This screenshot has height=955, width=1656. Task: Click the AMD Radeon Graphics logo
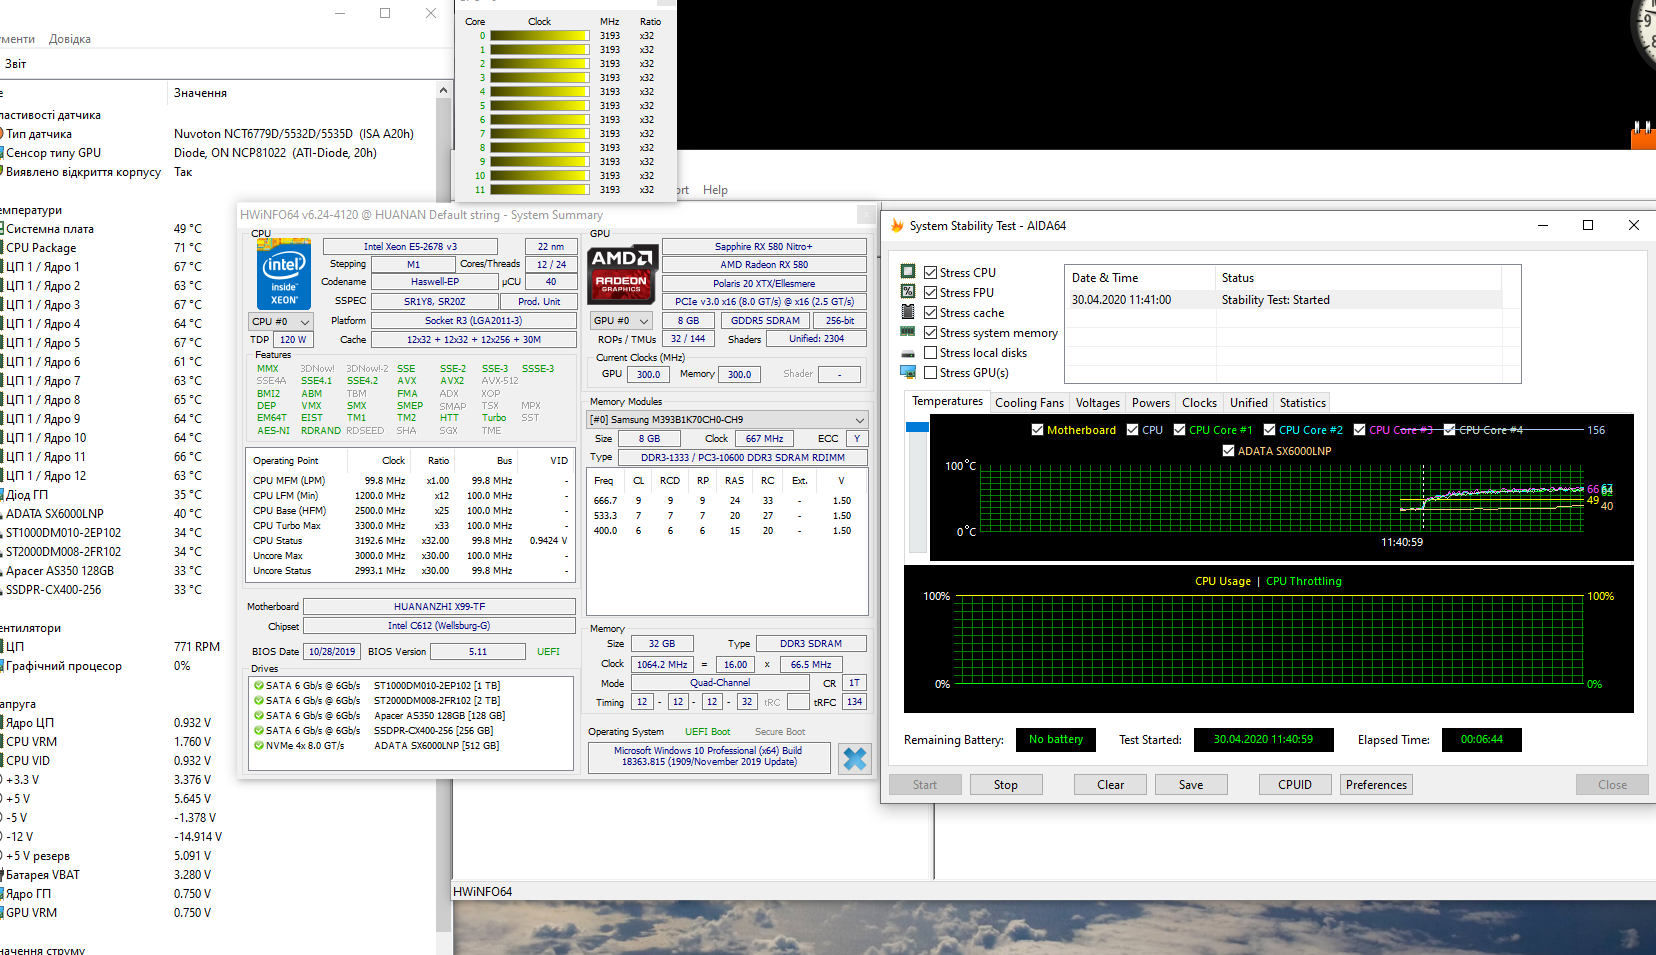click(621, 272)
